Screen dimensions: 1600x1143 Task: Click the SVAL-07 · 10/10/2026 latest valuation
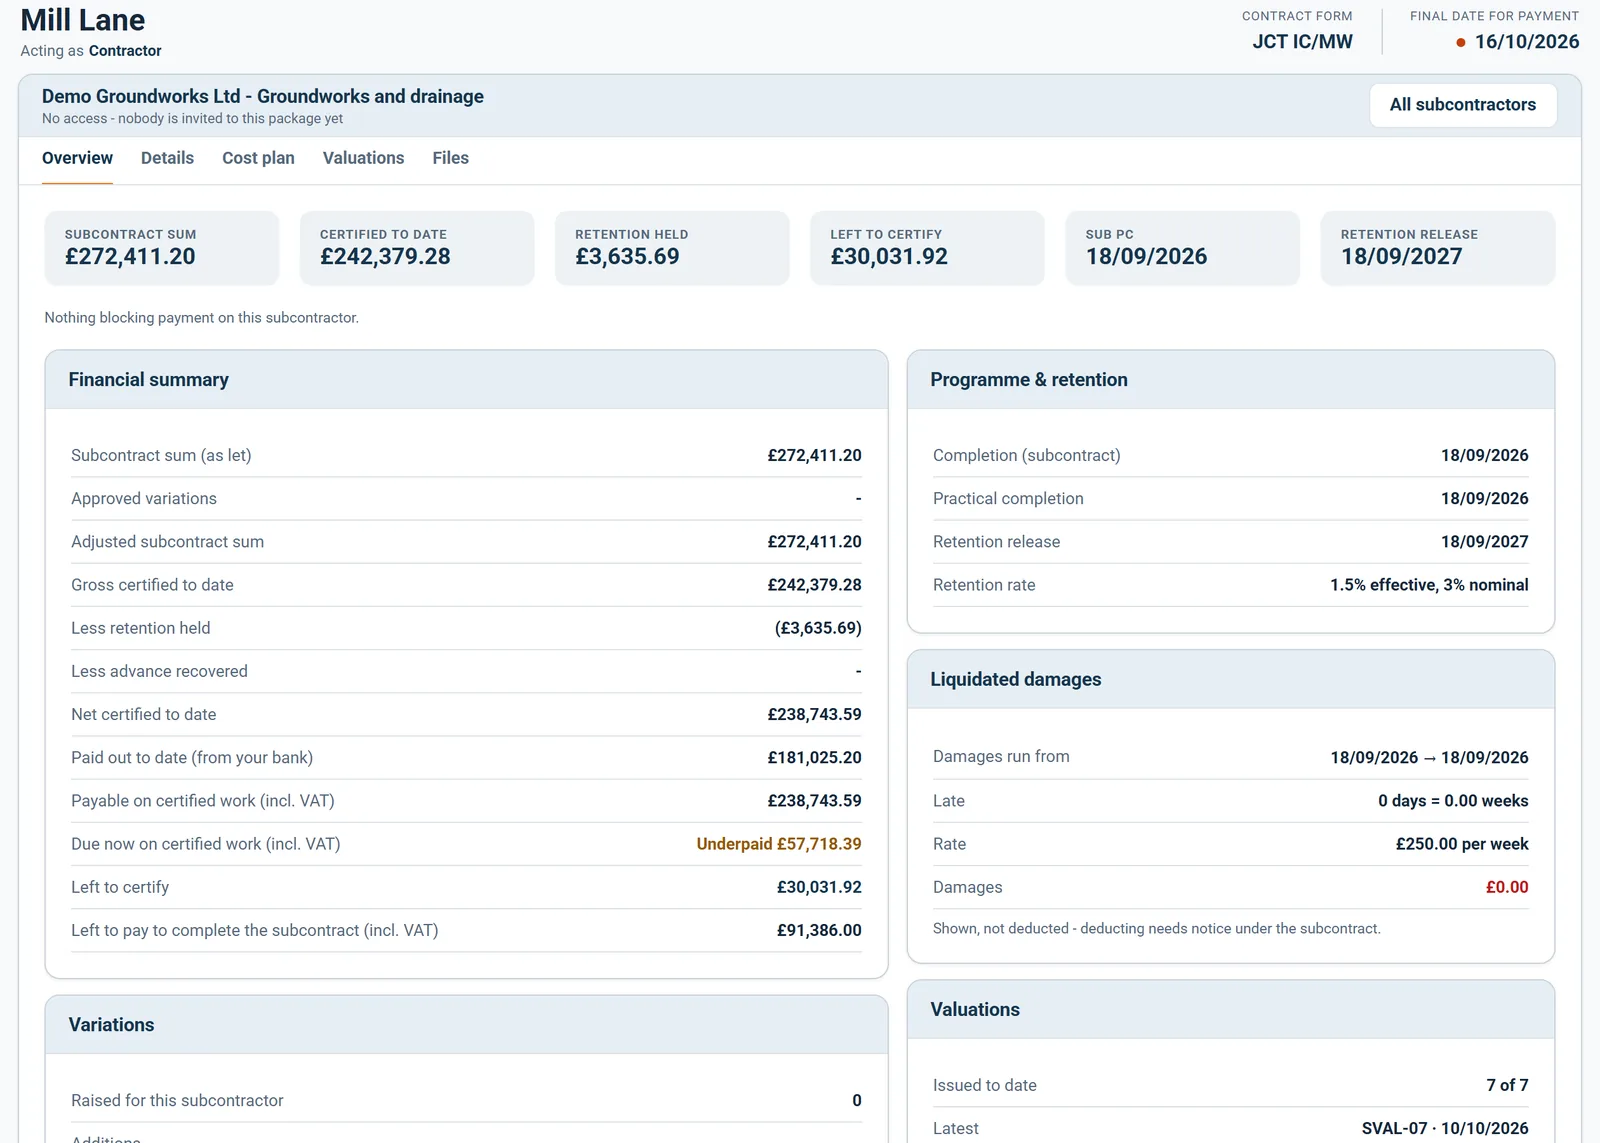(1445, 1128)
